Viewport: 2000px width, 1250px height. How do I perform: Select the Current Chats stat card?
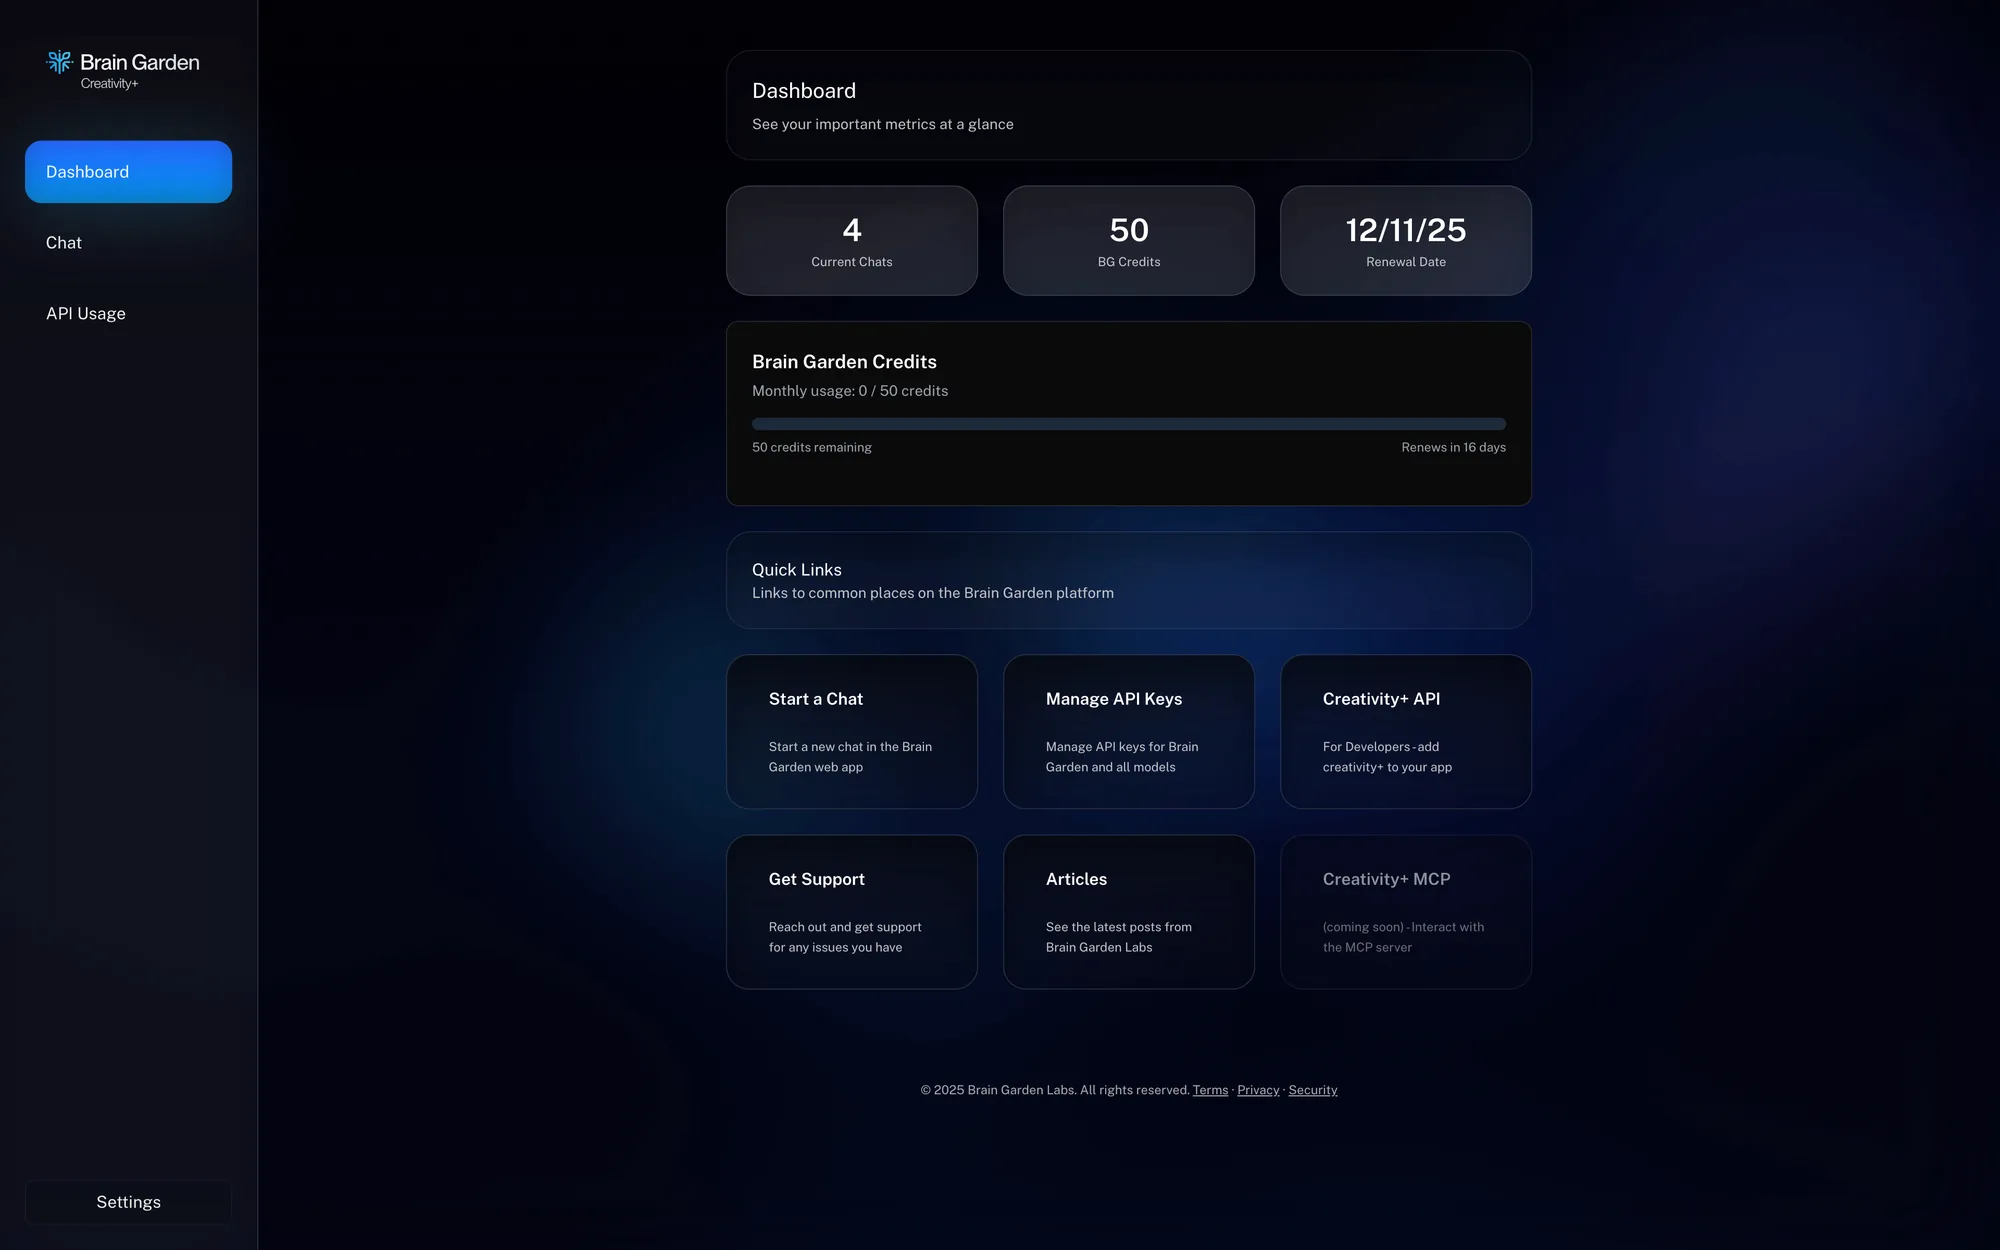(x=852, y=241)
